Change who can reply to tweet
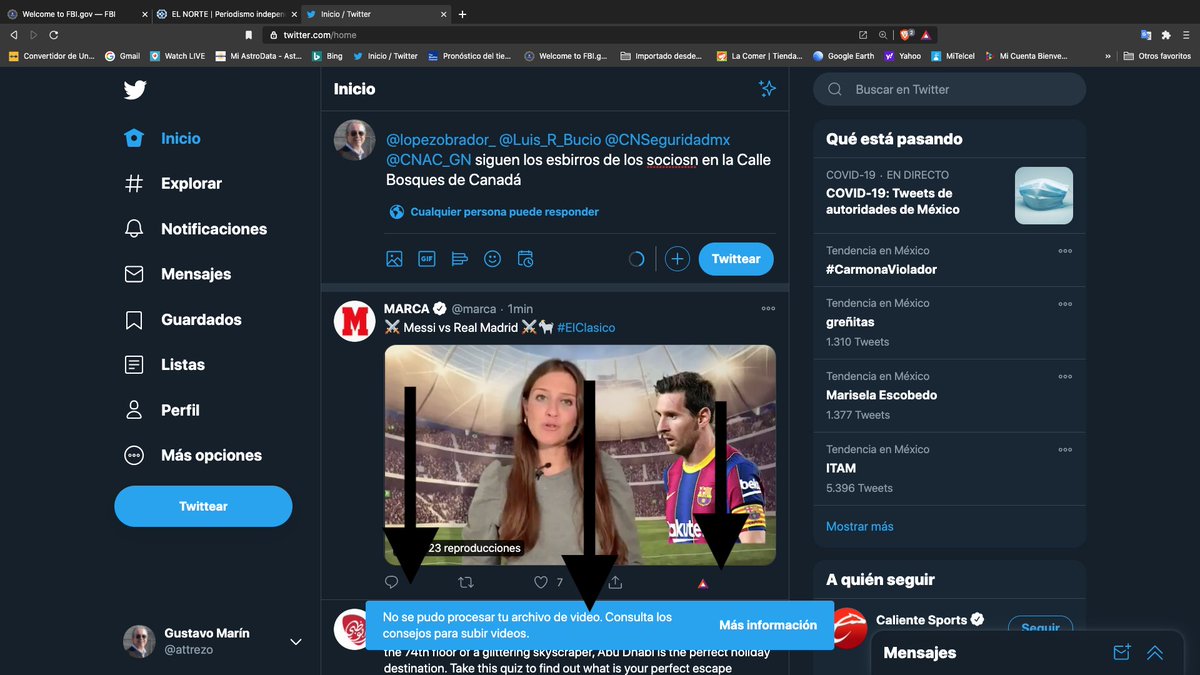Viewport: 1200px width, 675px height. 494,212
